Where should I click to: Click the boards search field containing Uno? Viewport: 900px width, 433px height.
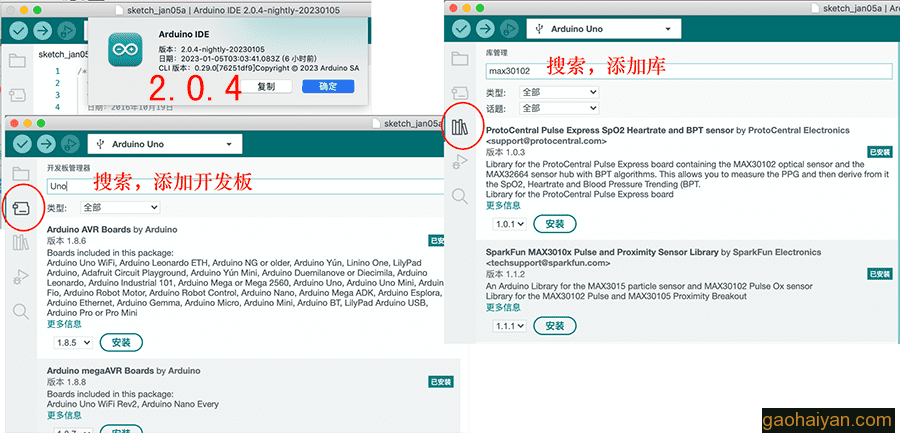tap(246, 186)
